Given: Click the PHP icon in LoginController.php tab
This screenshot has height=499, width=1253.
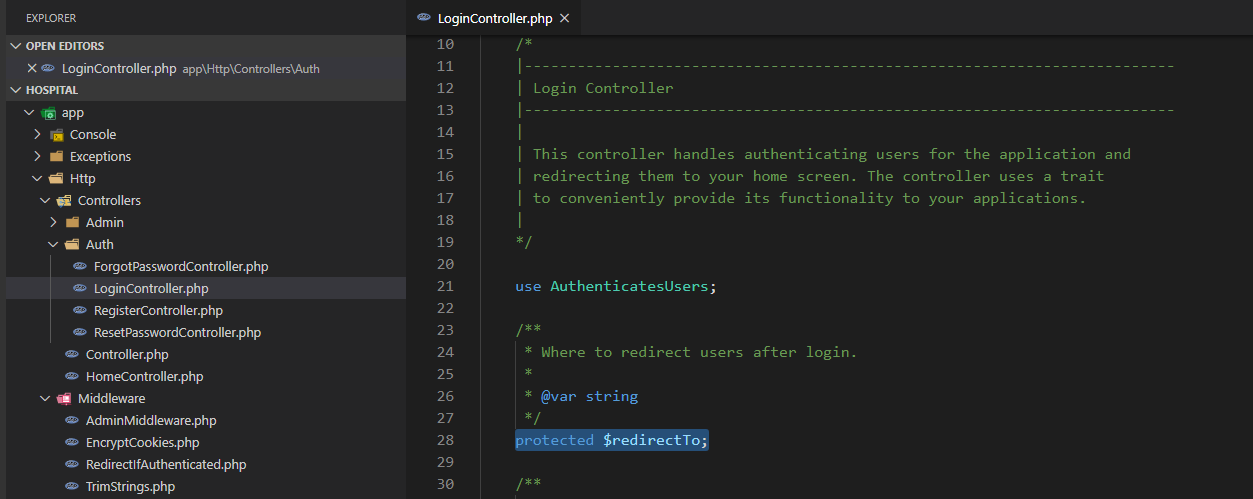Looking at the screenshot, I should [424, 18].
